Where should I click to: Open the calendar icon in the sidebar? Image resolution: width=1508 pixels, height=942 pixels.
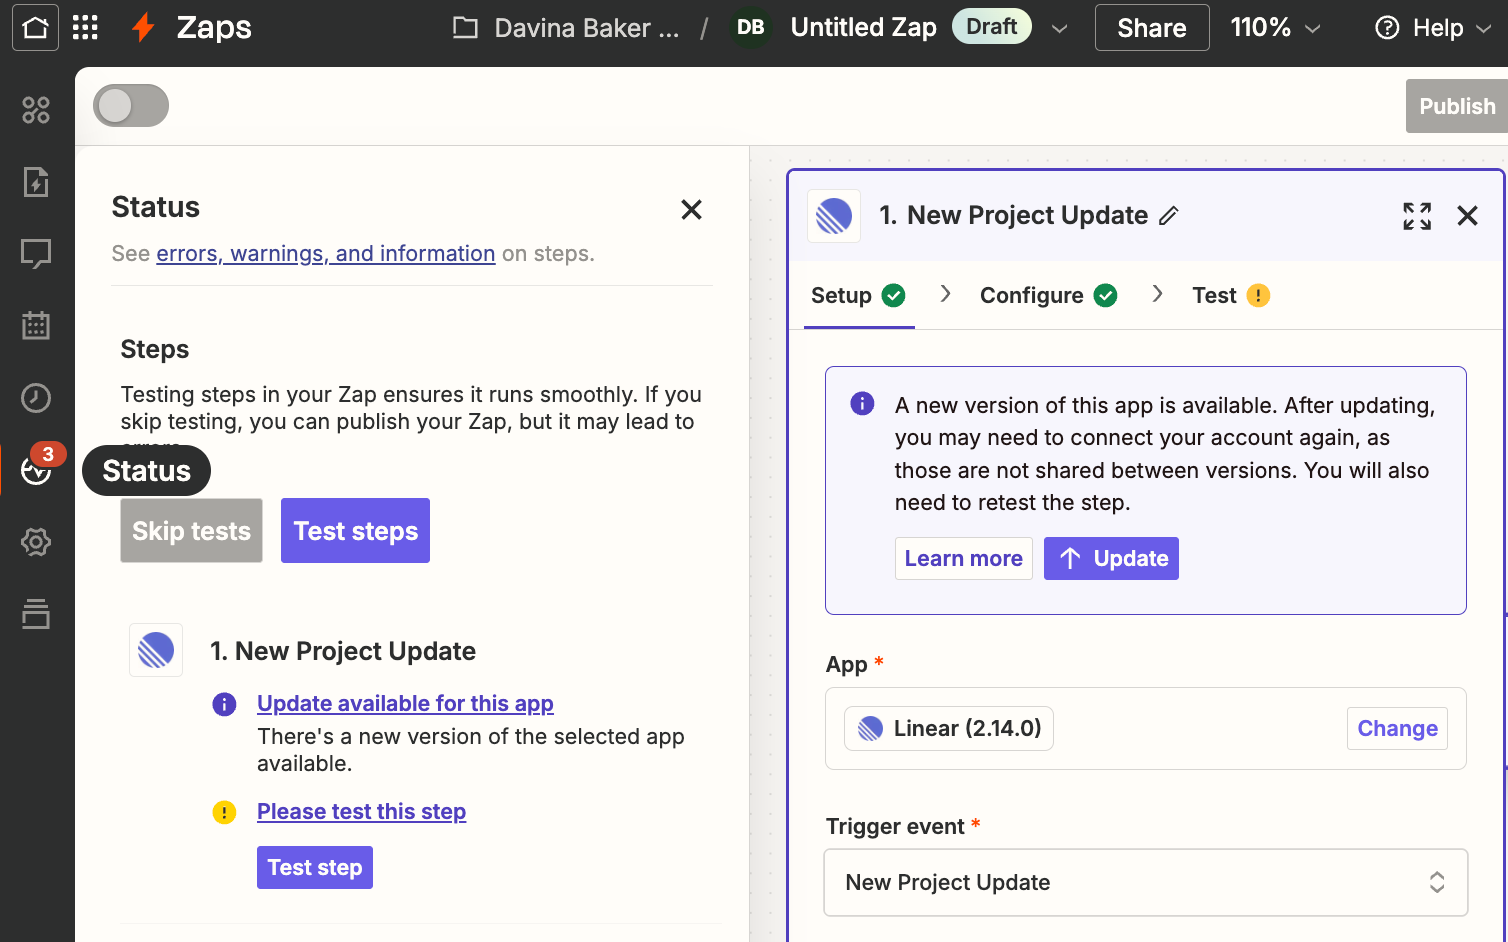click(36, 325)
